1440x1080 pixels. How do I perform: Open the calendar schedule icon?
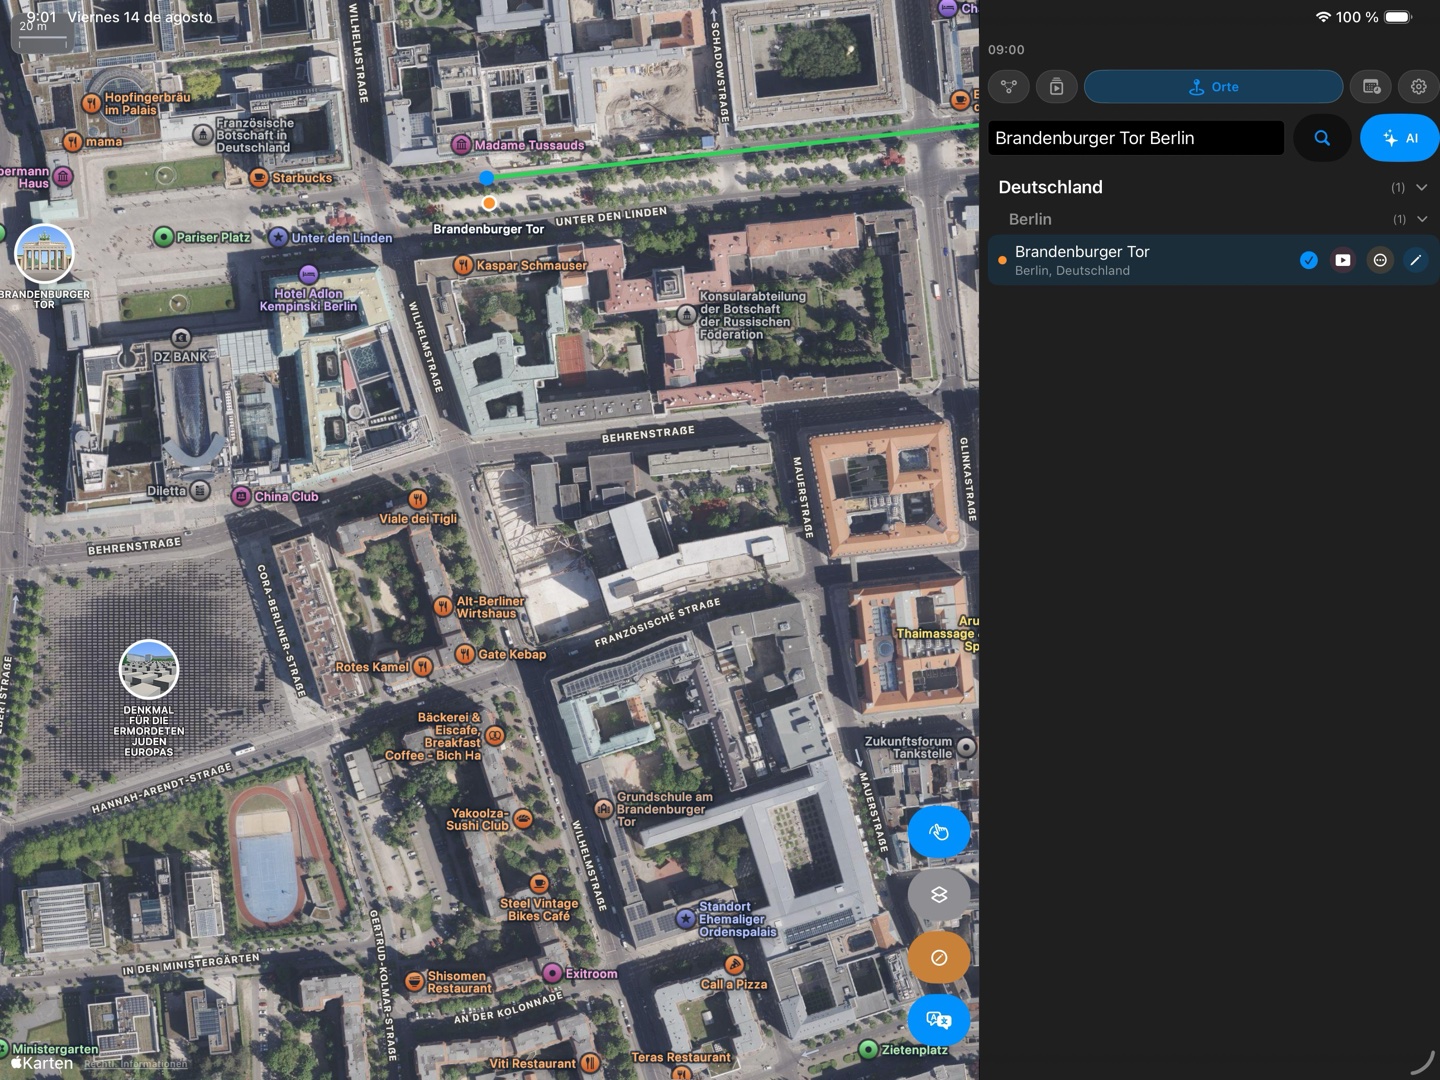click(x=1371, y=87)
